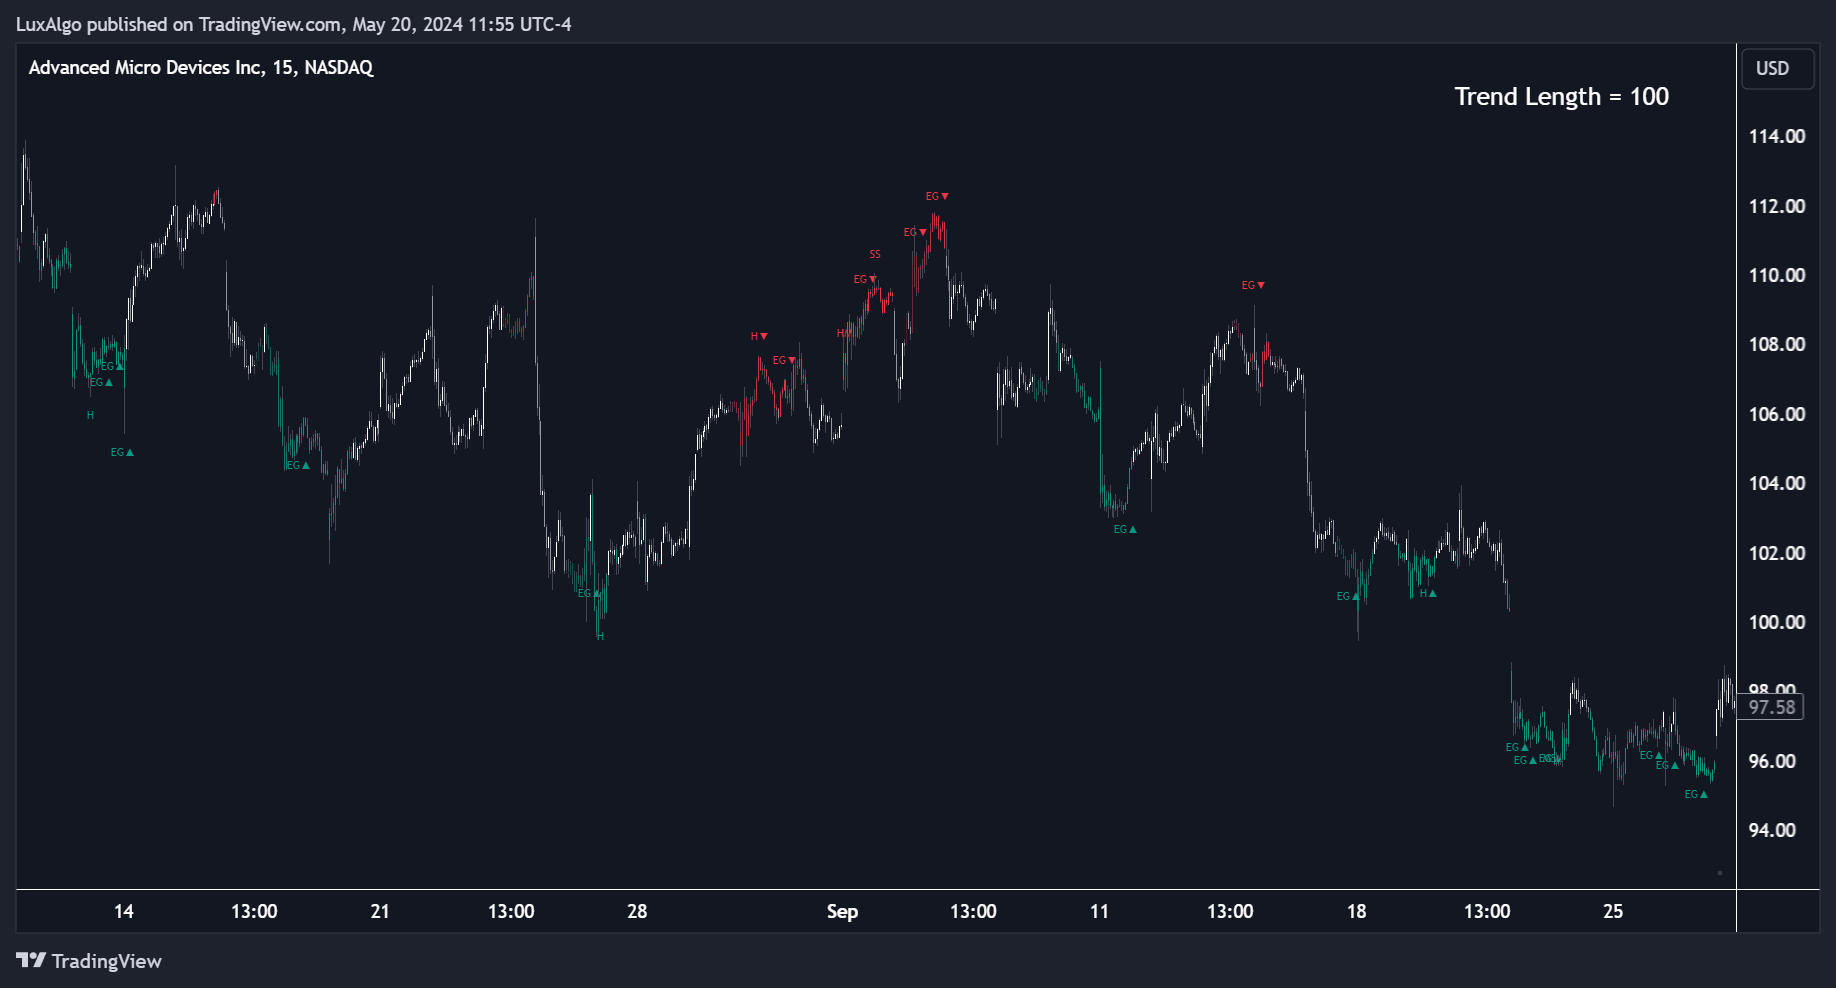Click the red EG marker above the 18th peak

[x=1253, y=285]
